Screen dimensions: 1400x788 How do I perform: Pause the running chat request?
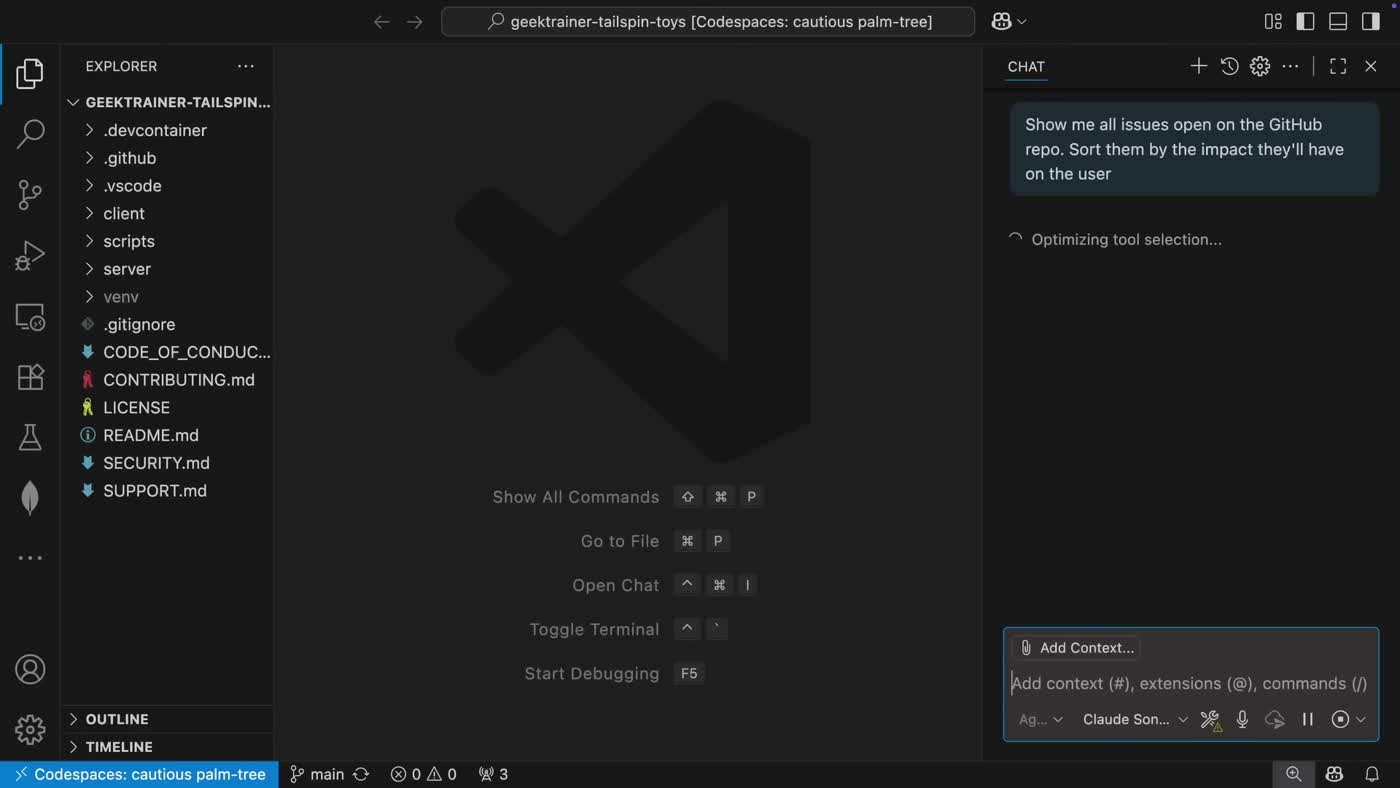click(x=1307, y=719)
